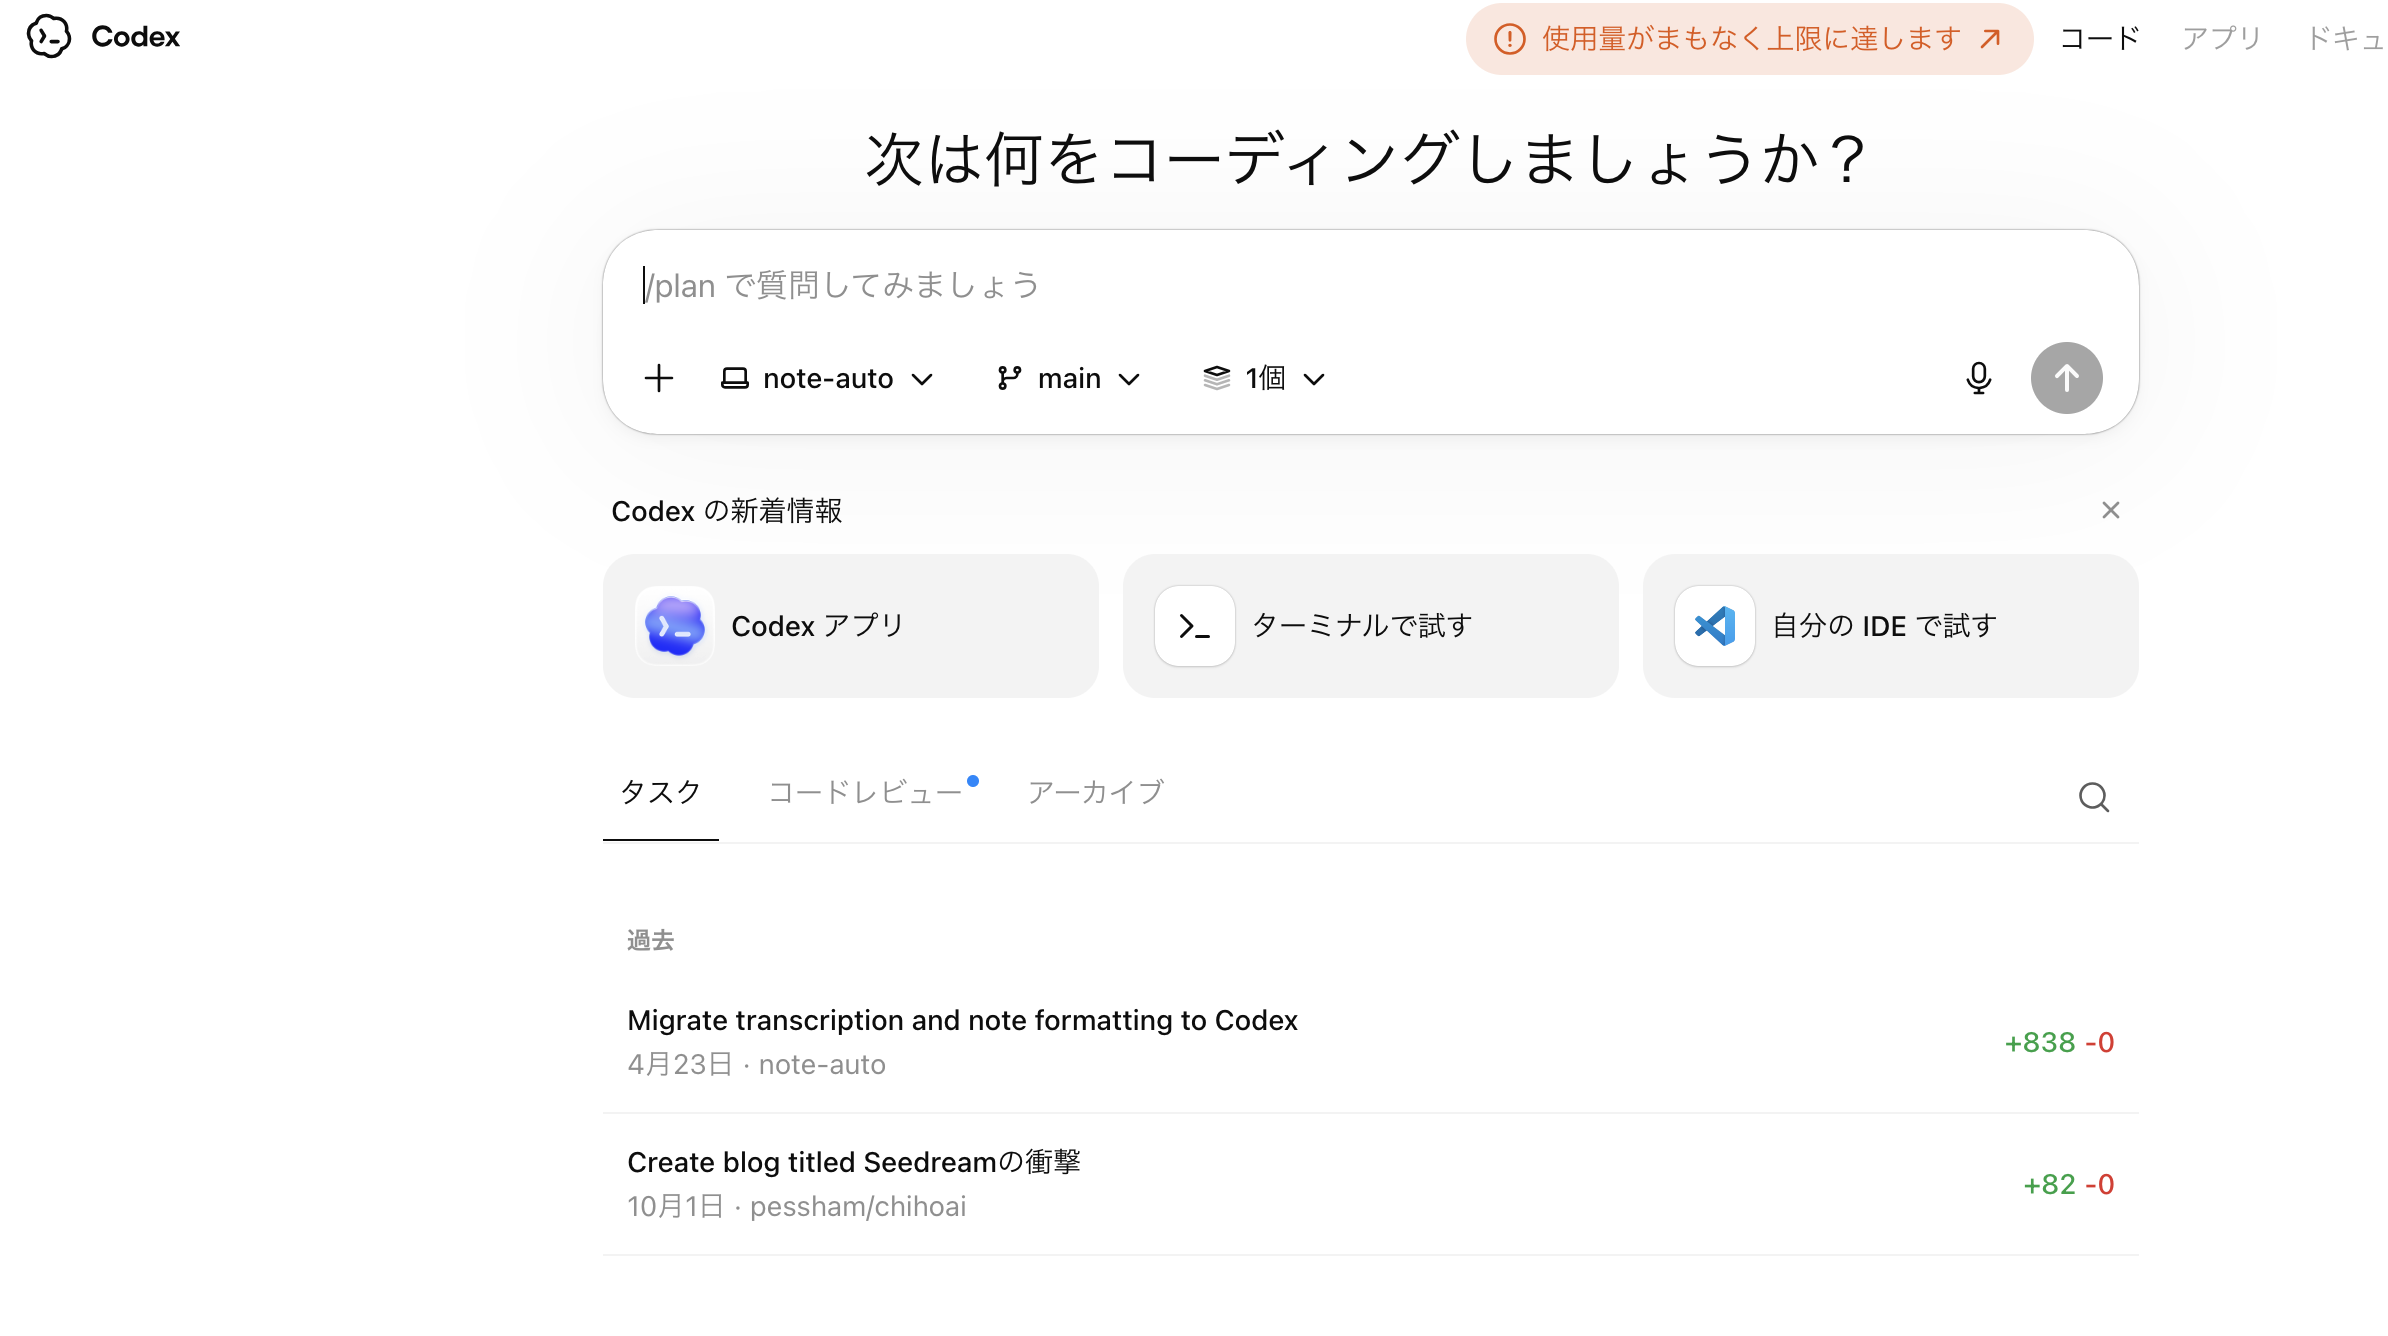Click the search magnifier icon in task list
This screenshot has width=2388, height=1336.
pos(2094,797)
